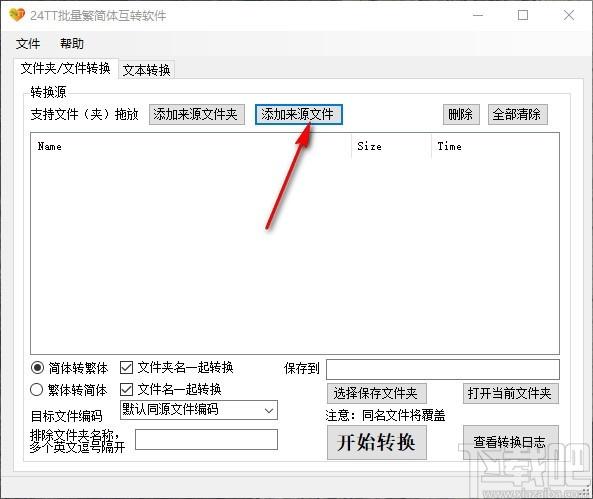Click the 开始转换 button
593x499 pixels.
(377, 442)
